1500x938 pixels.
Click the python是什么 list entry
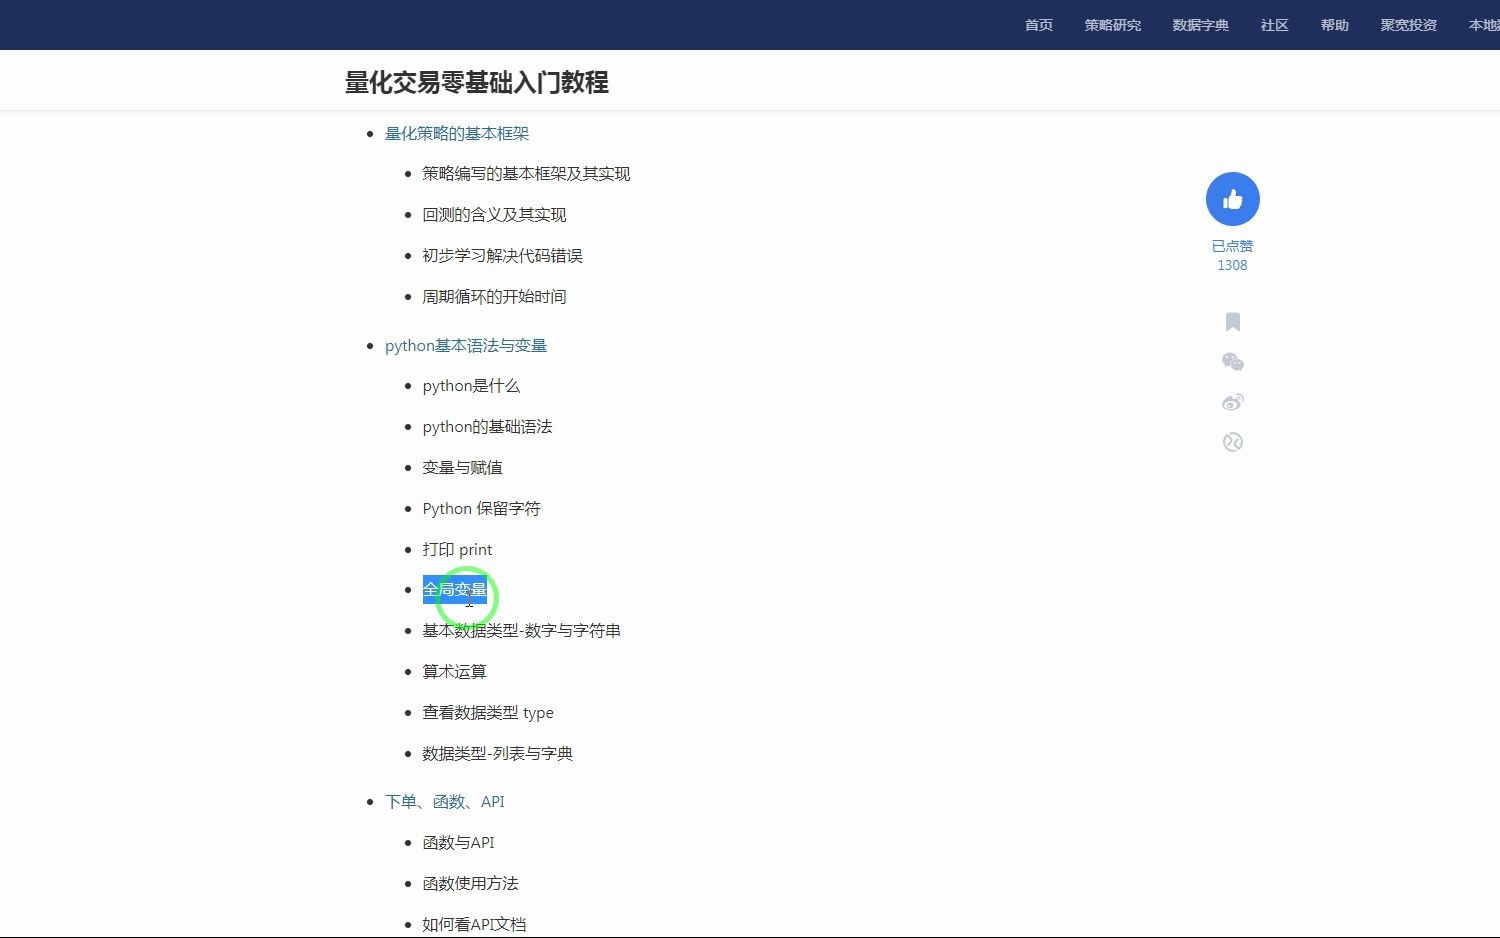471,385
